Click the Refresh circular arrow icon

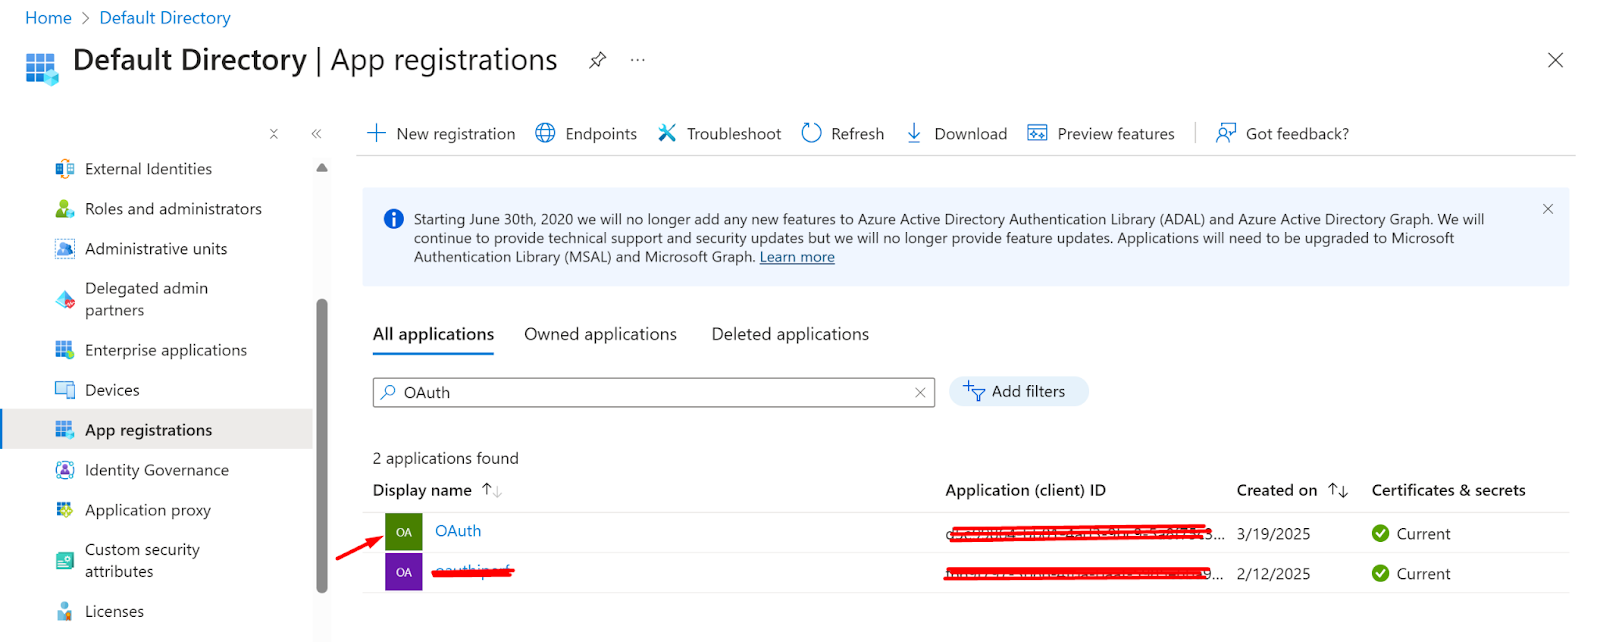coord(811,133)
